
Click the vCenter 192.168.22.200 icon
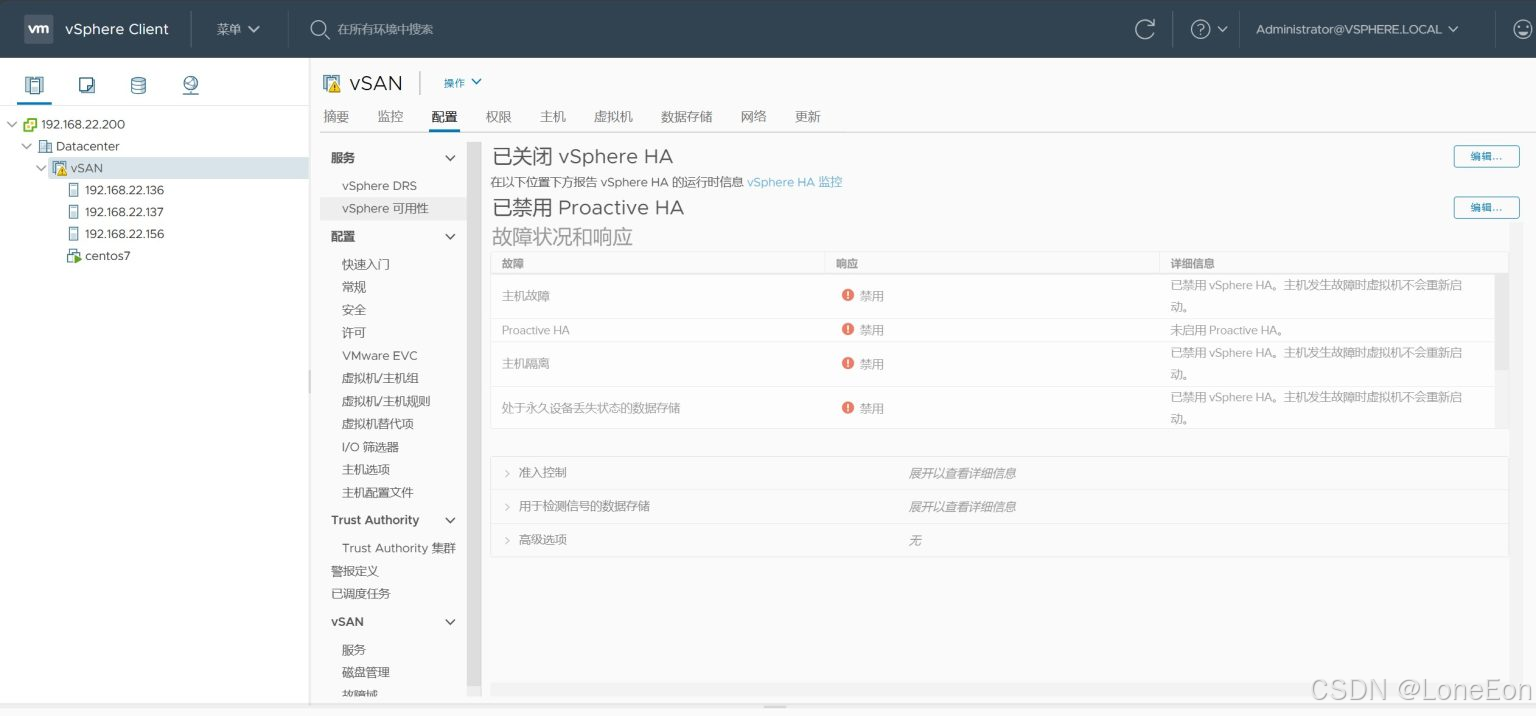click(x=31, y=124)
